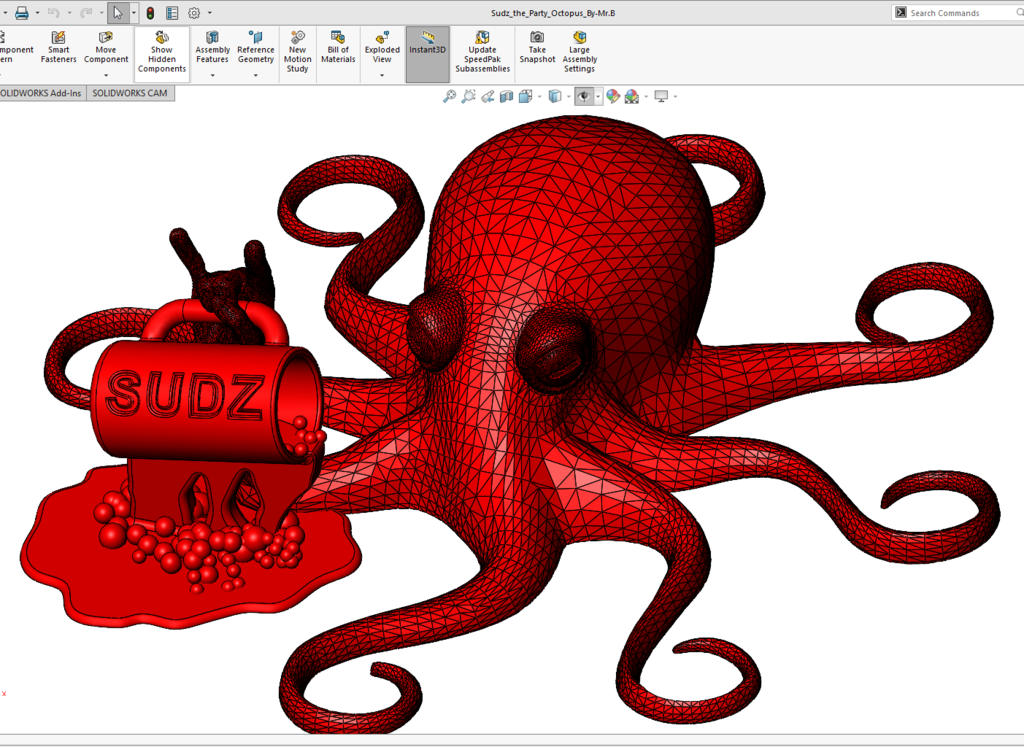Create a New Motion Study
This screenshot has width=1024, height=747.
[x=297, y=50]
